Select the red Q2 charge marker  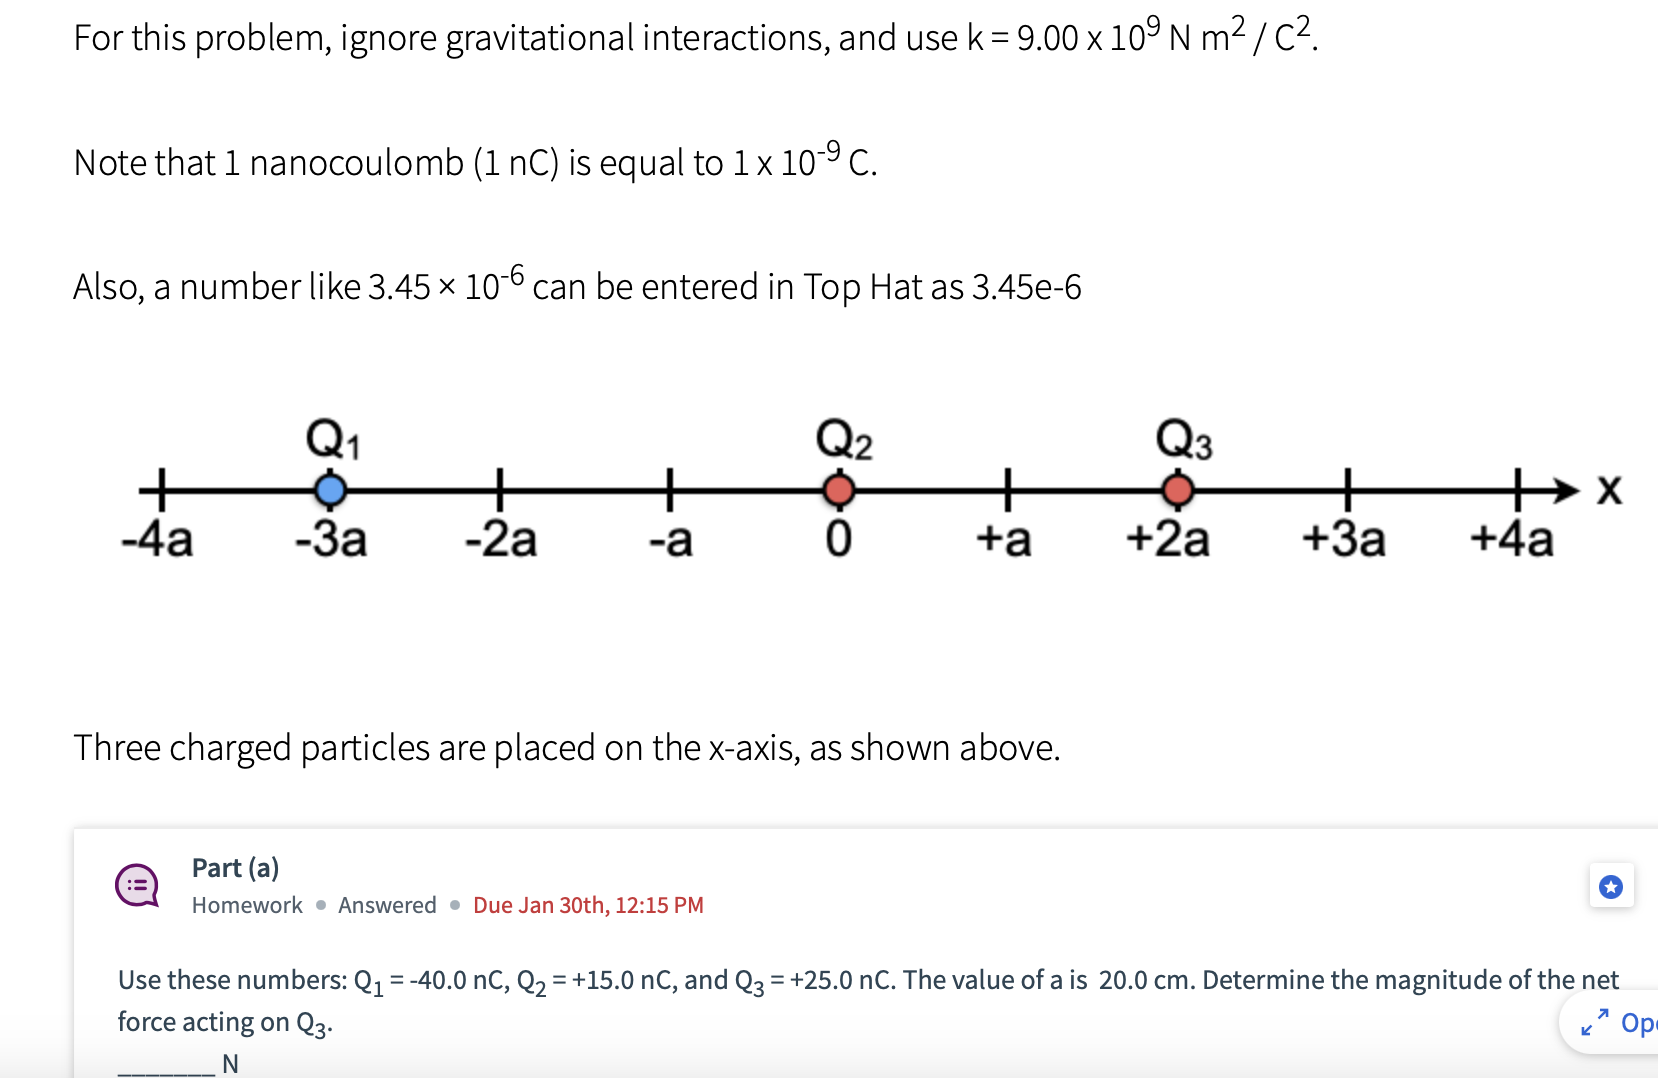[838, 490]
